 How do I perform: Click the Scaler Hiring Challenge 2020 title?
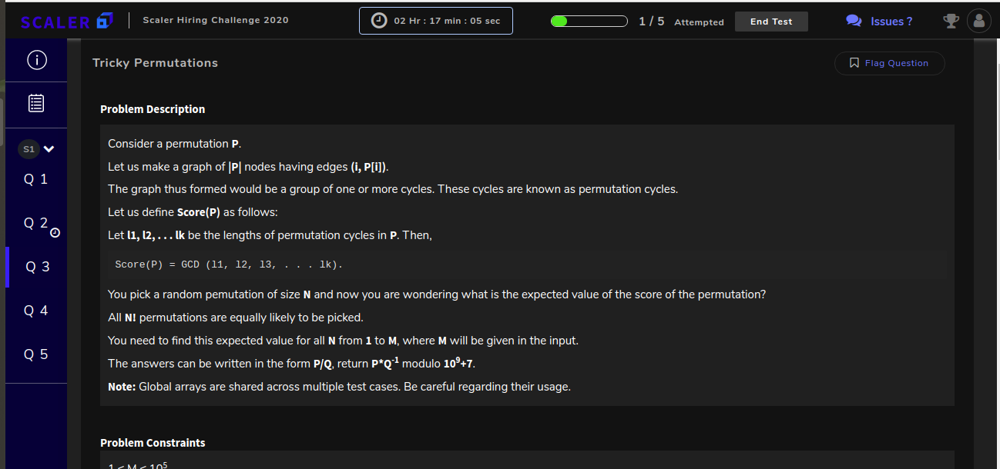click(216, 20)
